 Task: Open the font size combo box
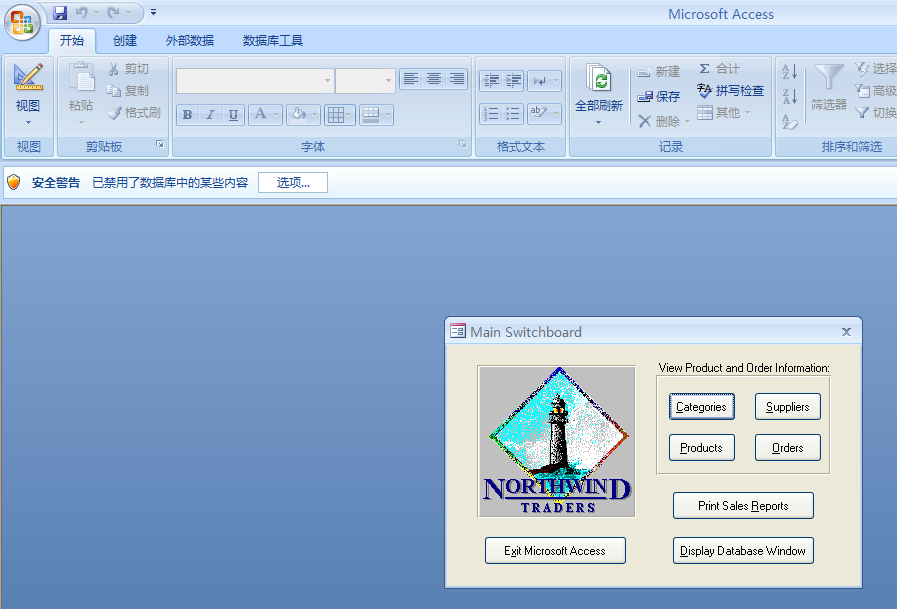[x=365, y=81]
